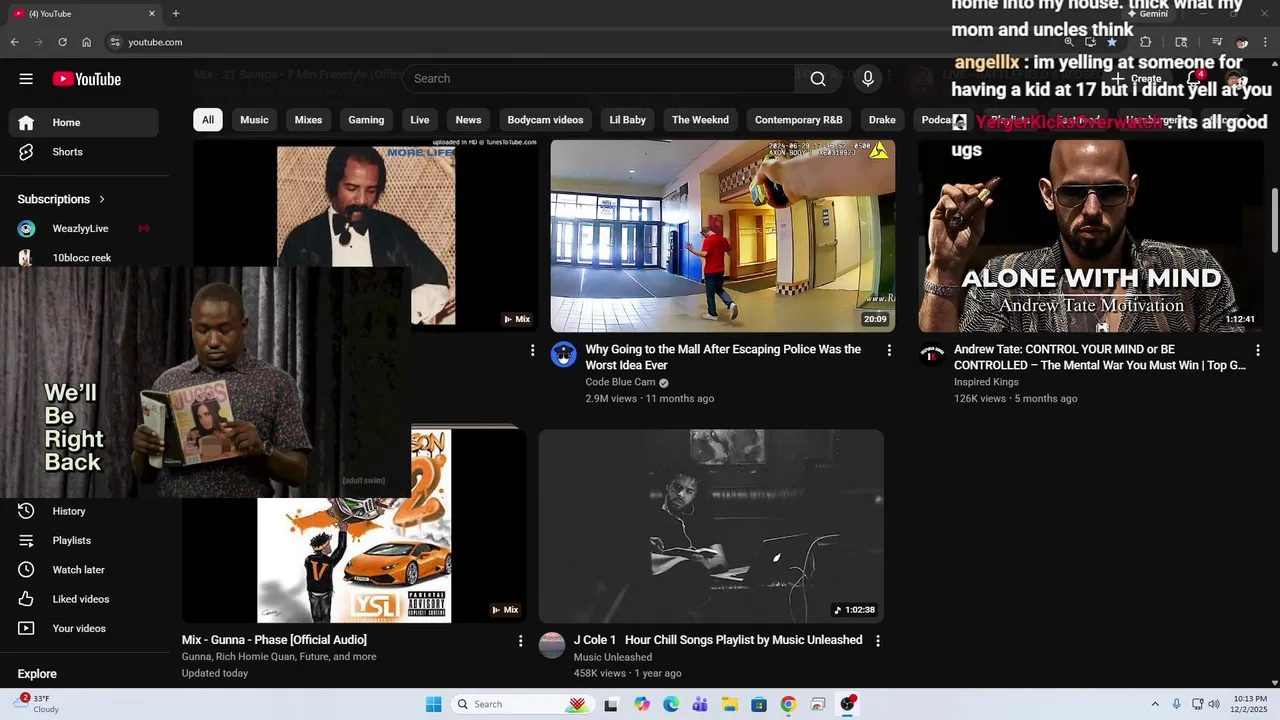This screenshot has height=720, width=1280.
Task: Reload the YouTube page
Action: pyautogui.click(x=62, y=42)
